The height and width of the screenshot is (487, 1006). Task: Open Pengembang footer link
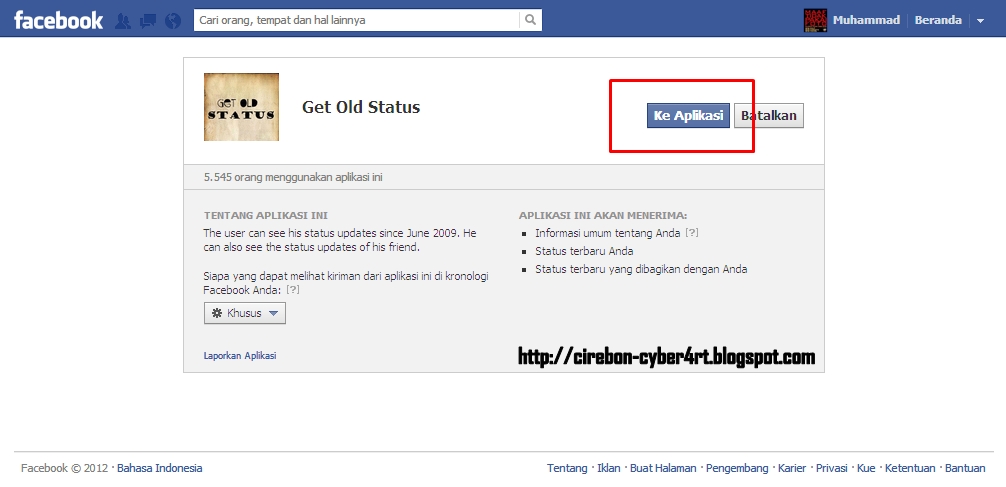pos(737,468)
